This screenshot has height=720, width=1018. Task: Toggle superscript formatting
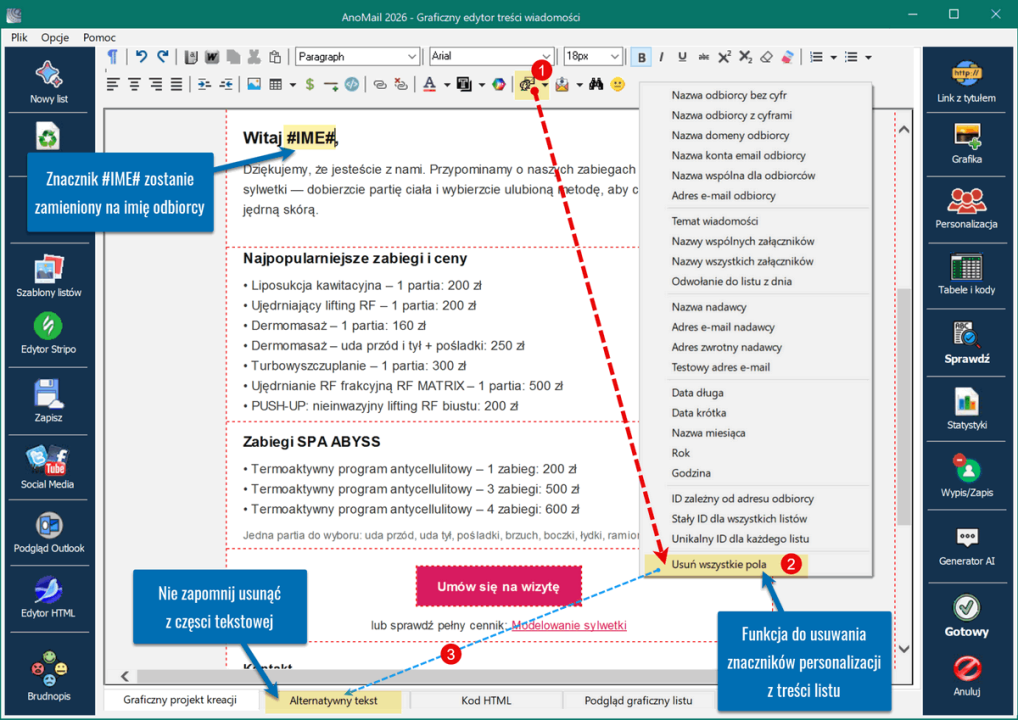point(725,57)
